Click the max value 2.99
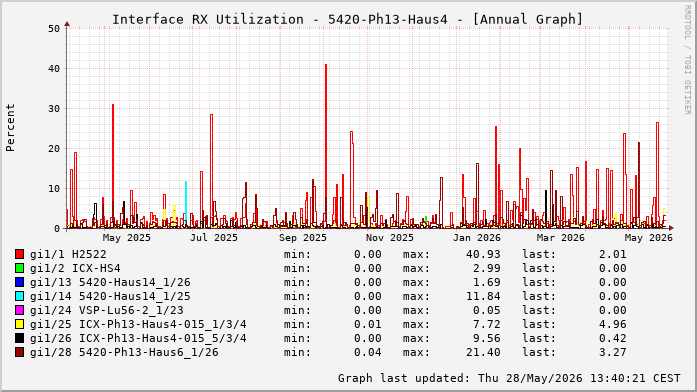The height and width of the screenshot is (392, 697). click(487, 268)
